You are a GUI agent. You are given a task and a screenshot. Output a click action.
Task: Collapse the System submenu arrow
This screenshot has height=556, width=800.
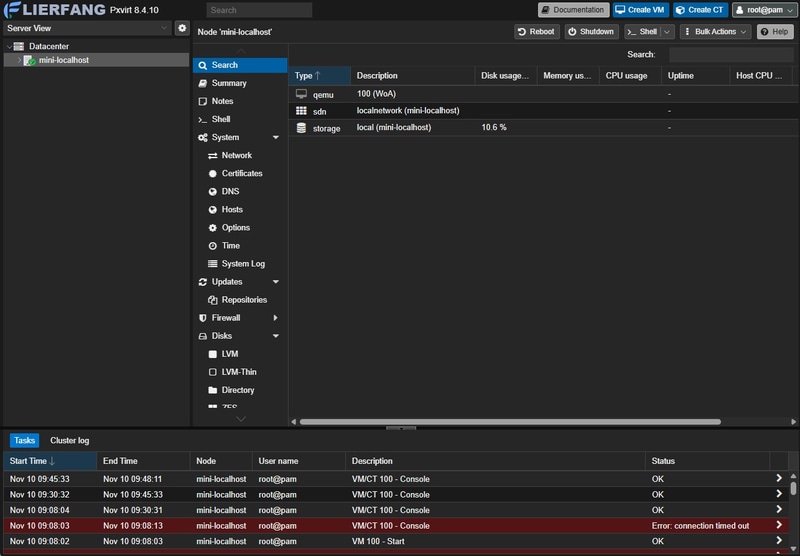point(276,138)
